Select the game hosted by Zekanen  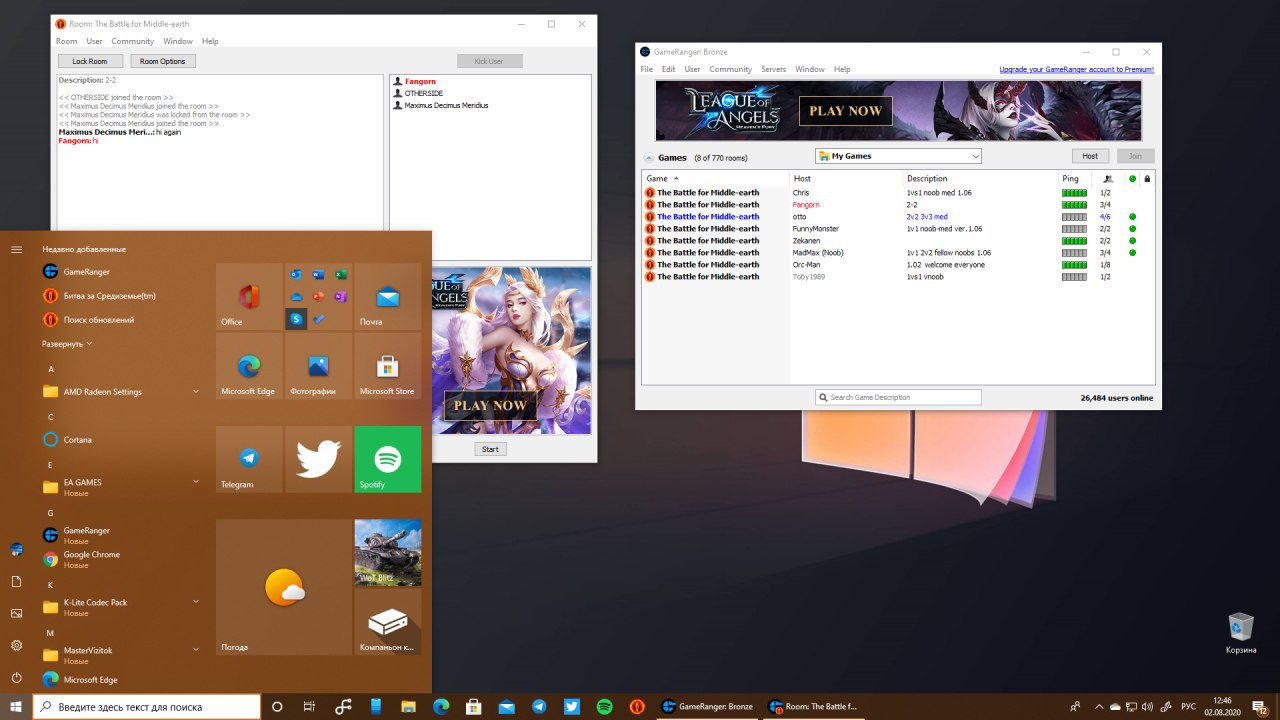[x=897, y=240]
